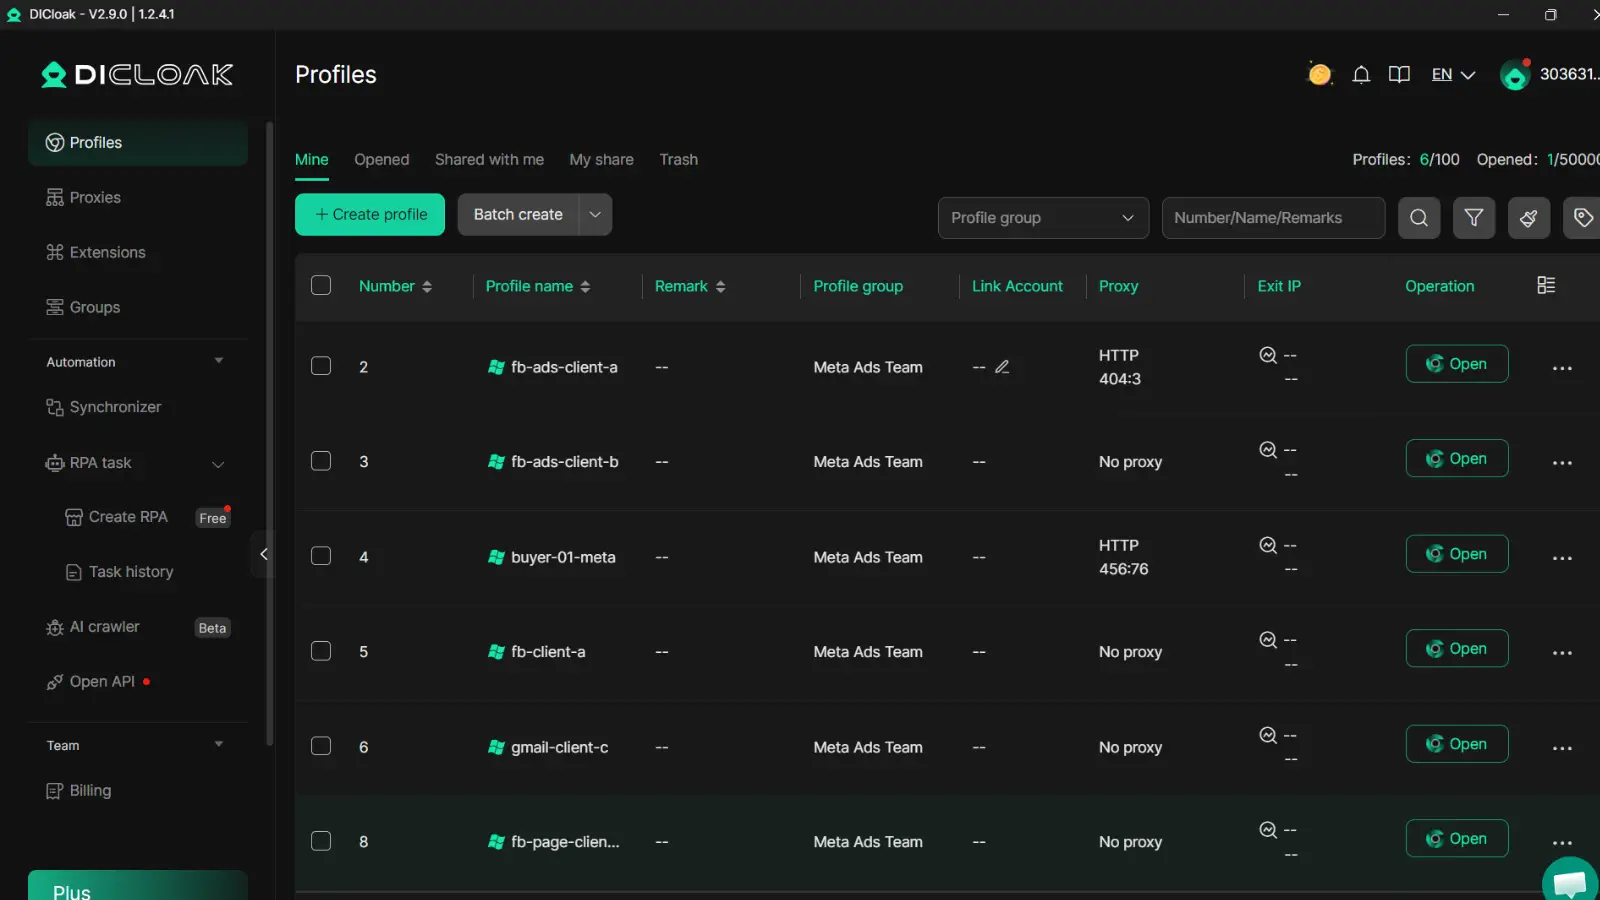Check exit IP for gmail-client-c row
This screenshot has width=1600, height=900.
tap(1268, 735)
